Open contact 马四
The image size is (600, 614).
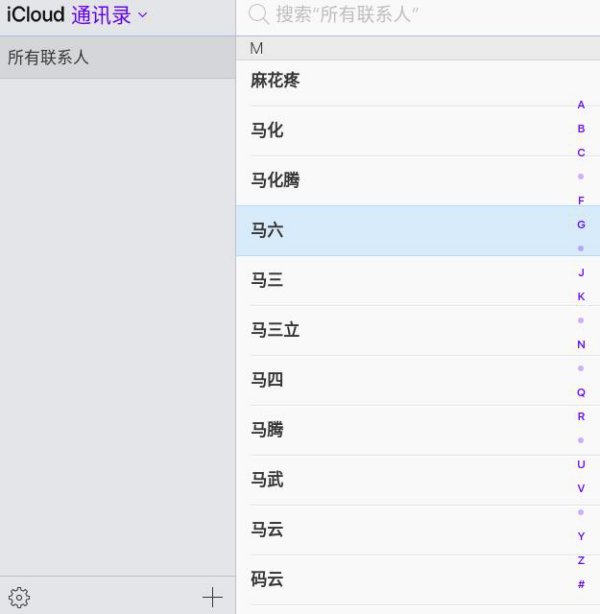[418, 380]
